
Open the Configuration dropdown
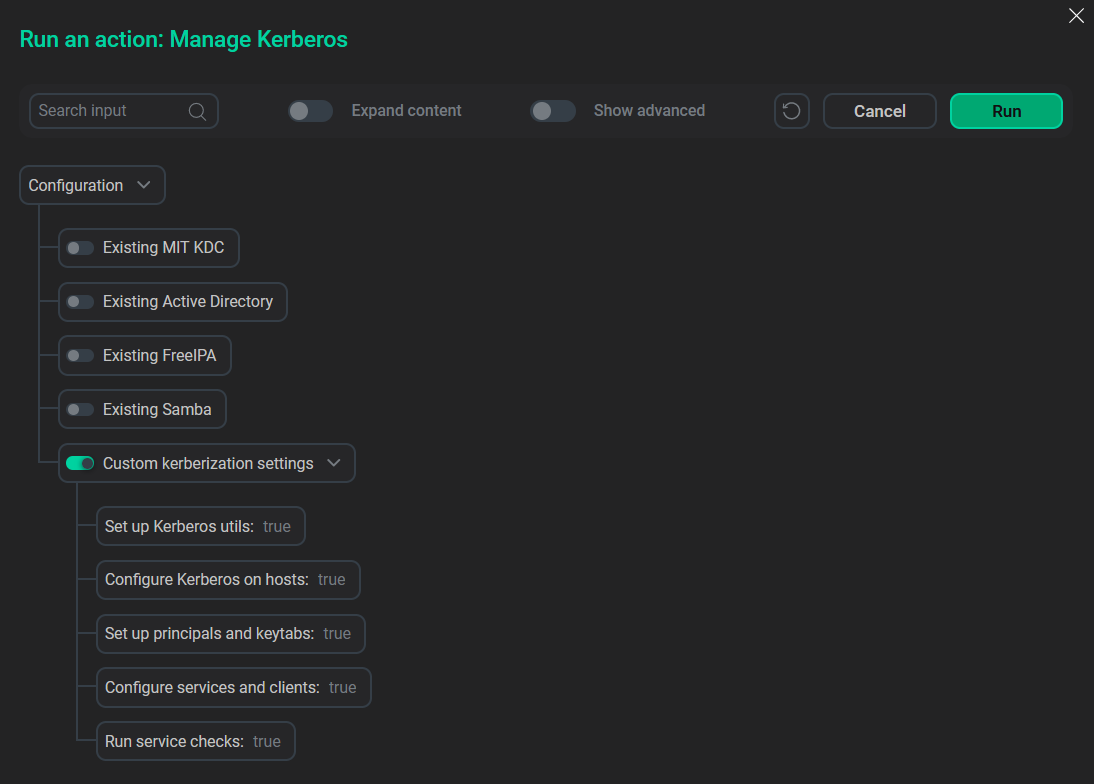(x=92, y=185)
